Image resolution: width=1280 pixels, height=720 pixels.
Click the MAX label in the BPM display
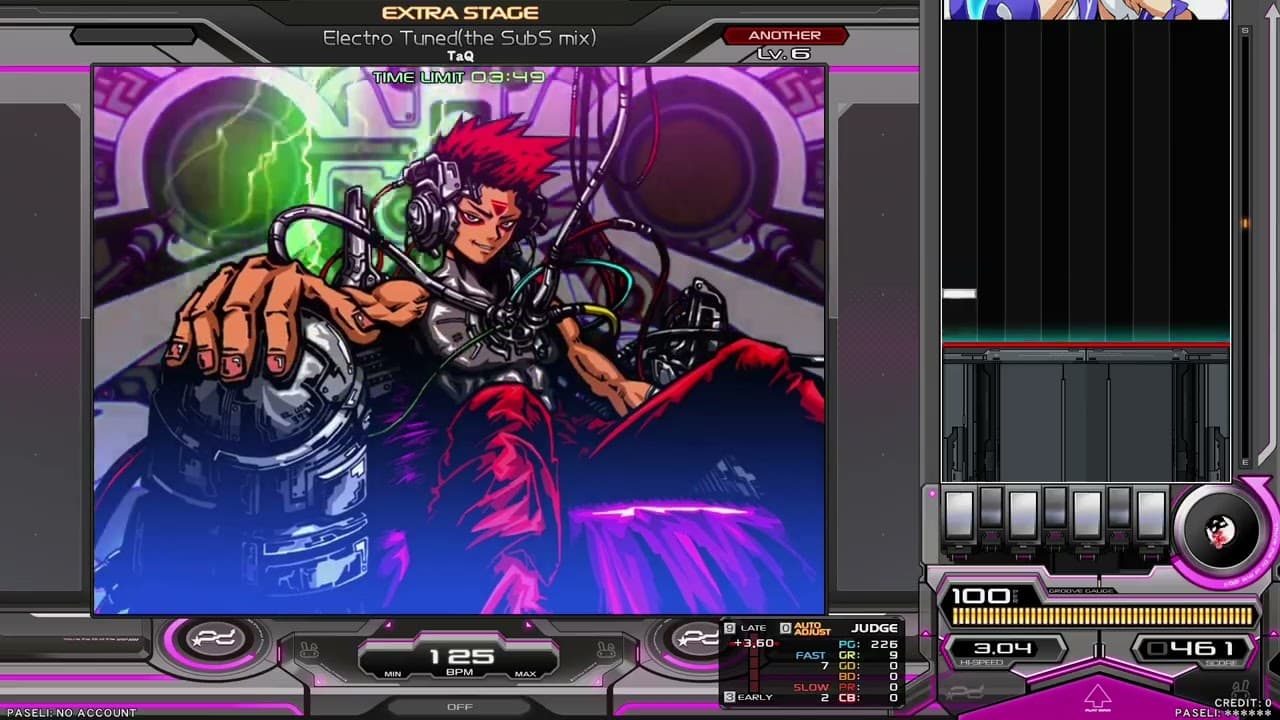(x=526, y=674)
